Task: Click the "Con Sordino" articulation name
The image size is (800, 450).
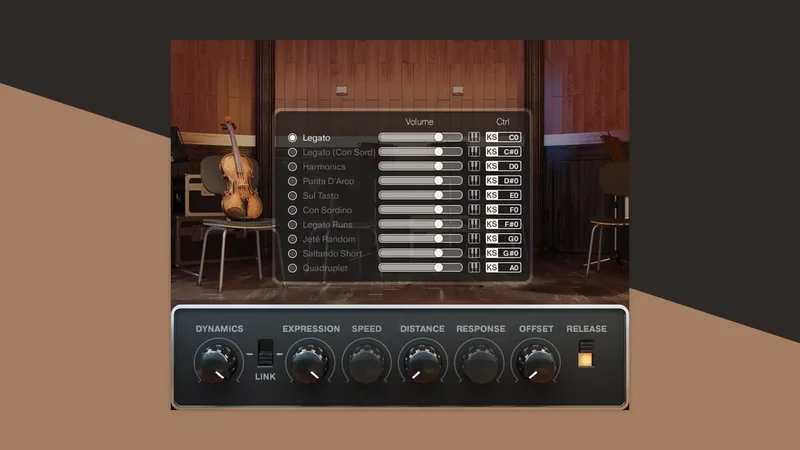Action: (x=327, y=210)
